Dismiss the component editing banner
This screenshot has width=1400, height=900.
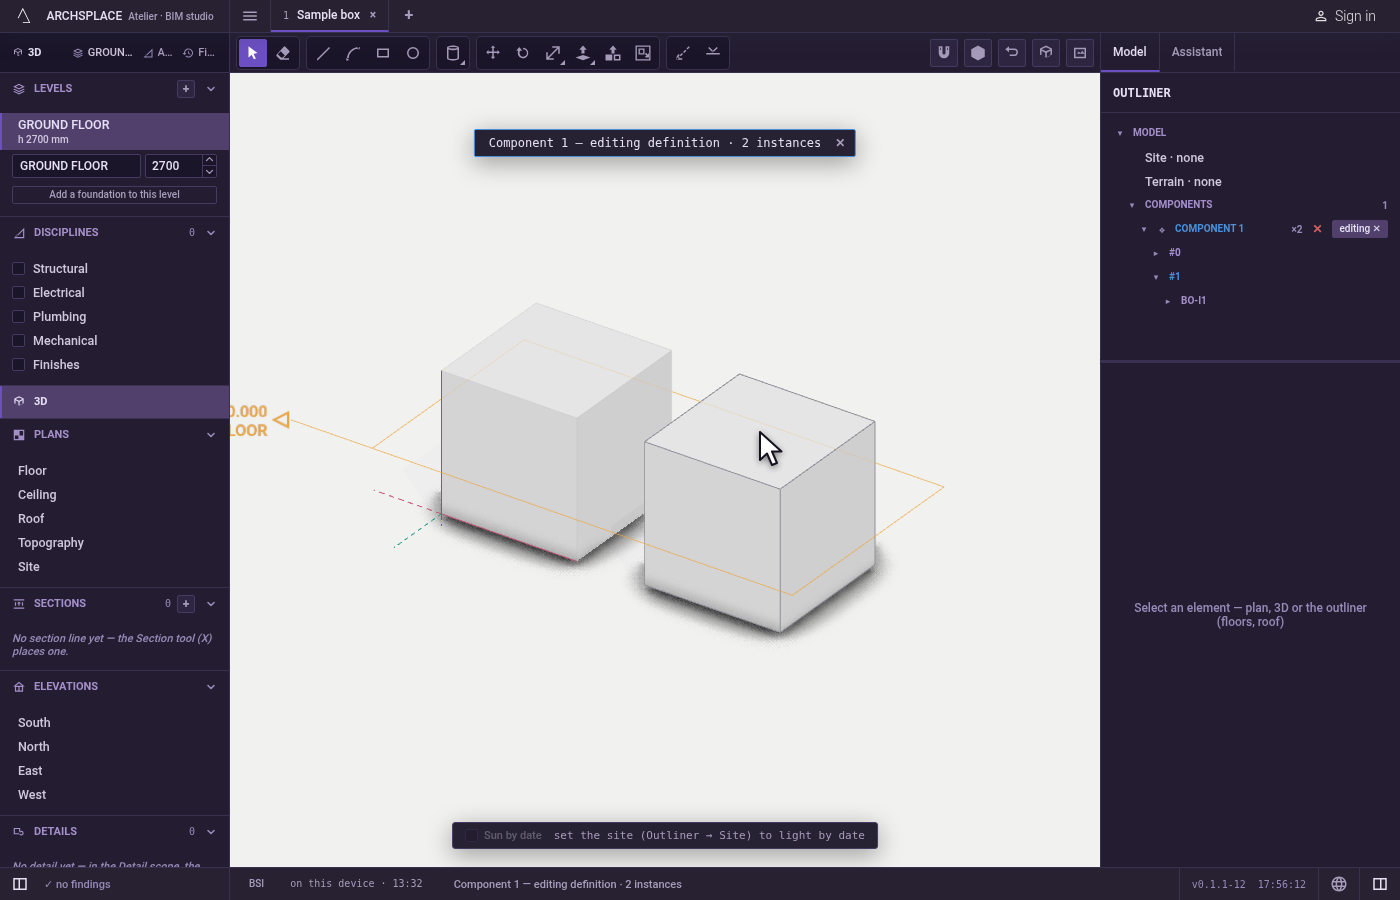click(x=840, y=143)
